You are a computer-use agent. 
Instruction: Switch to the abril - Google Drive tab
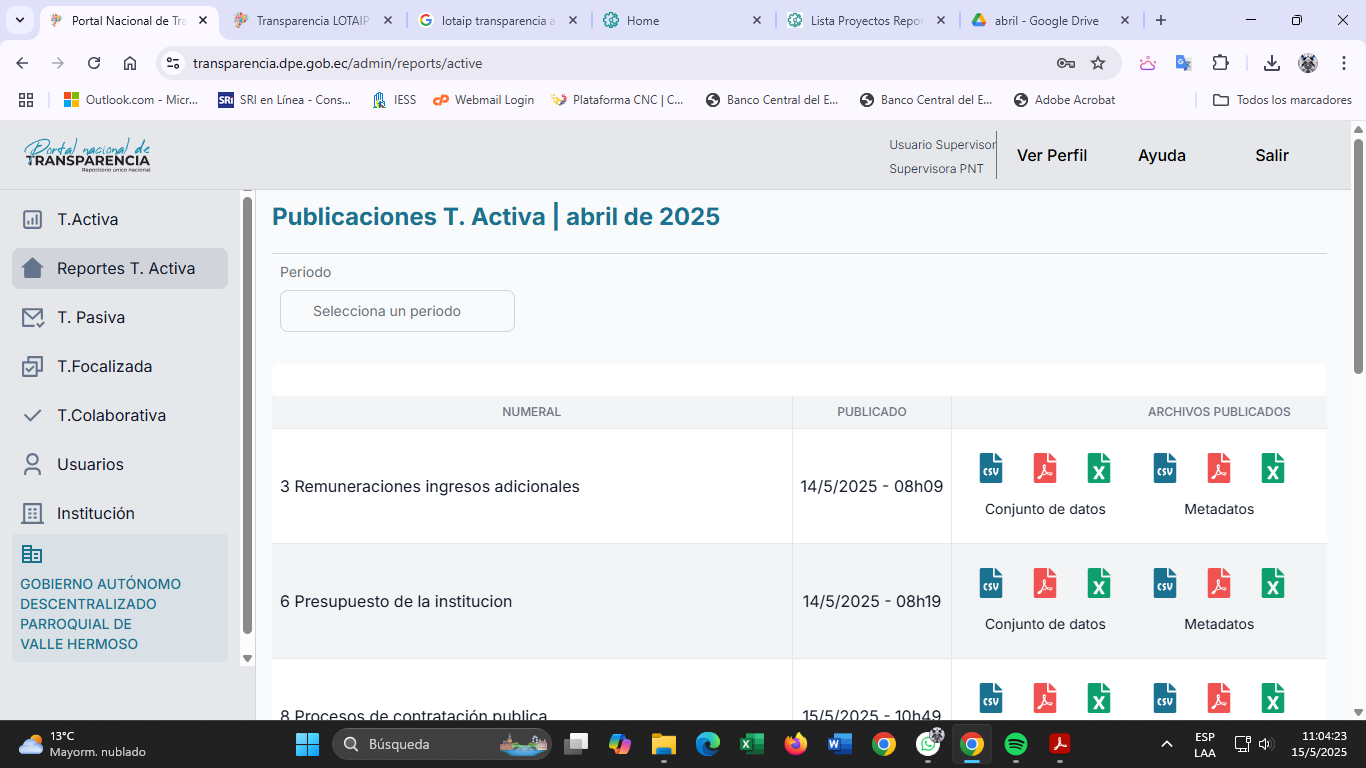pos(1045,20)
